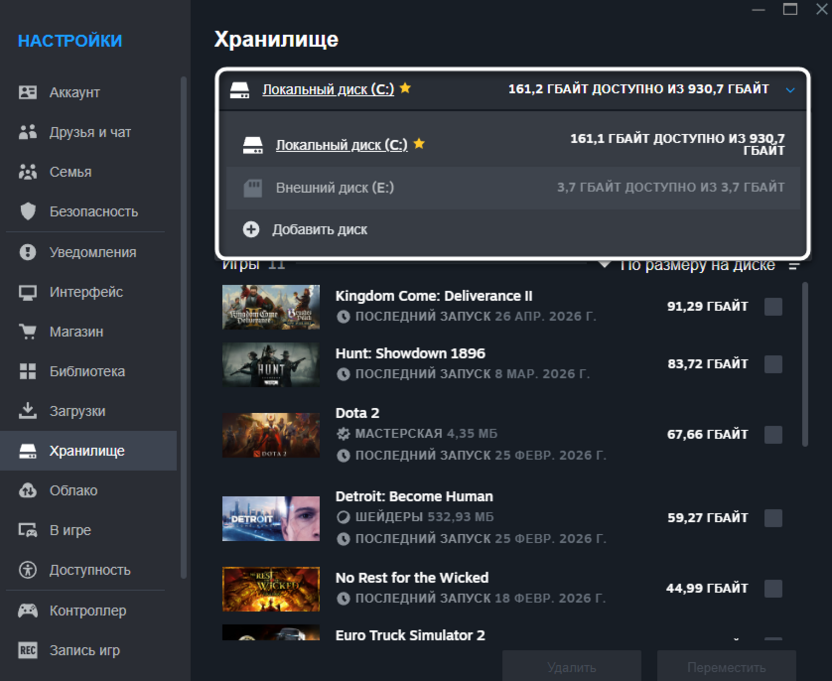Click the Переместить button

coord(726,666)
